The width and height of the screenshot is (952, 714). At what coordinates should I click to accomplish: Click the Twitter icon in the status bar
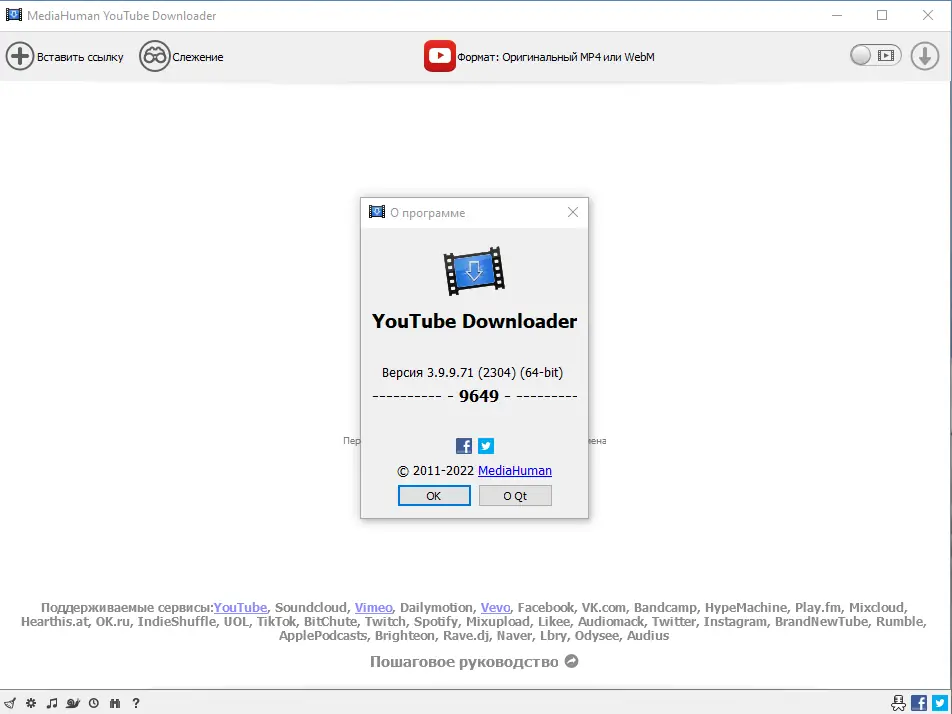939,703
